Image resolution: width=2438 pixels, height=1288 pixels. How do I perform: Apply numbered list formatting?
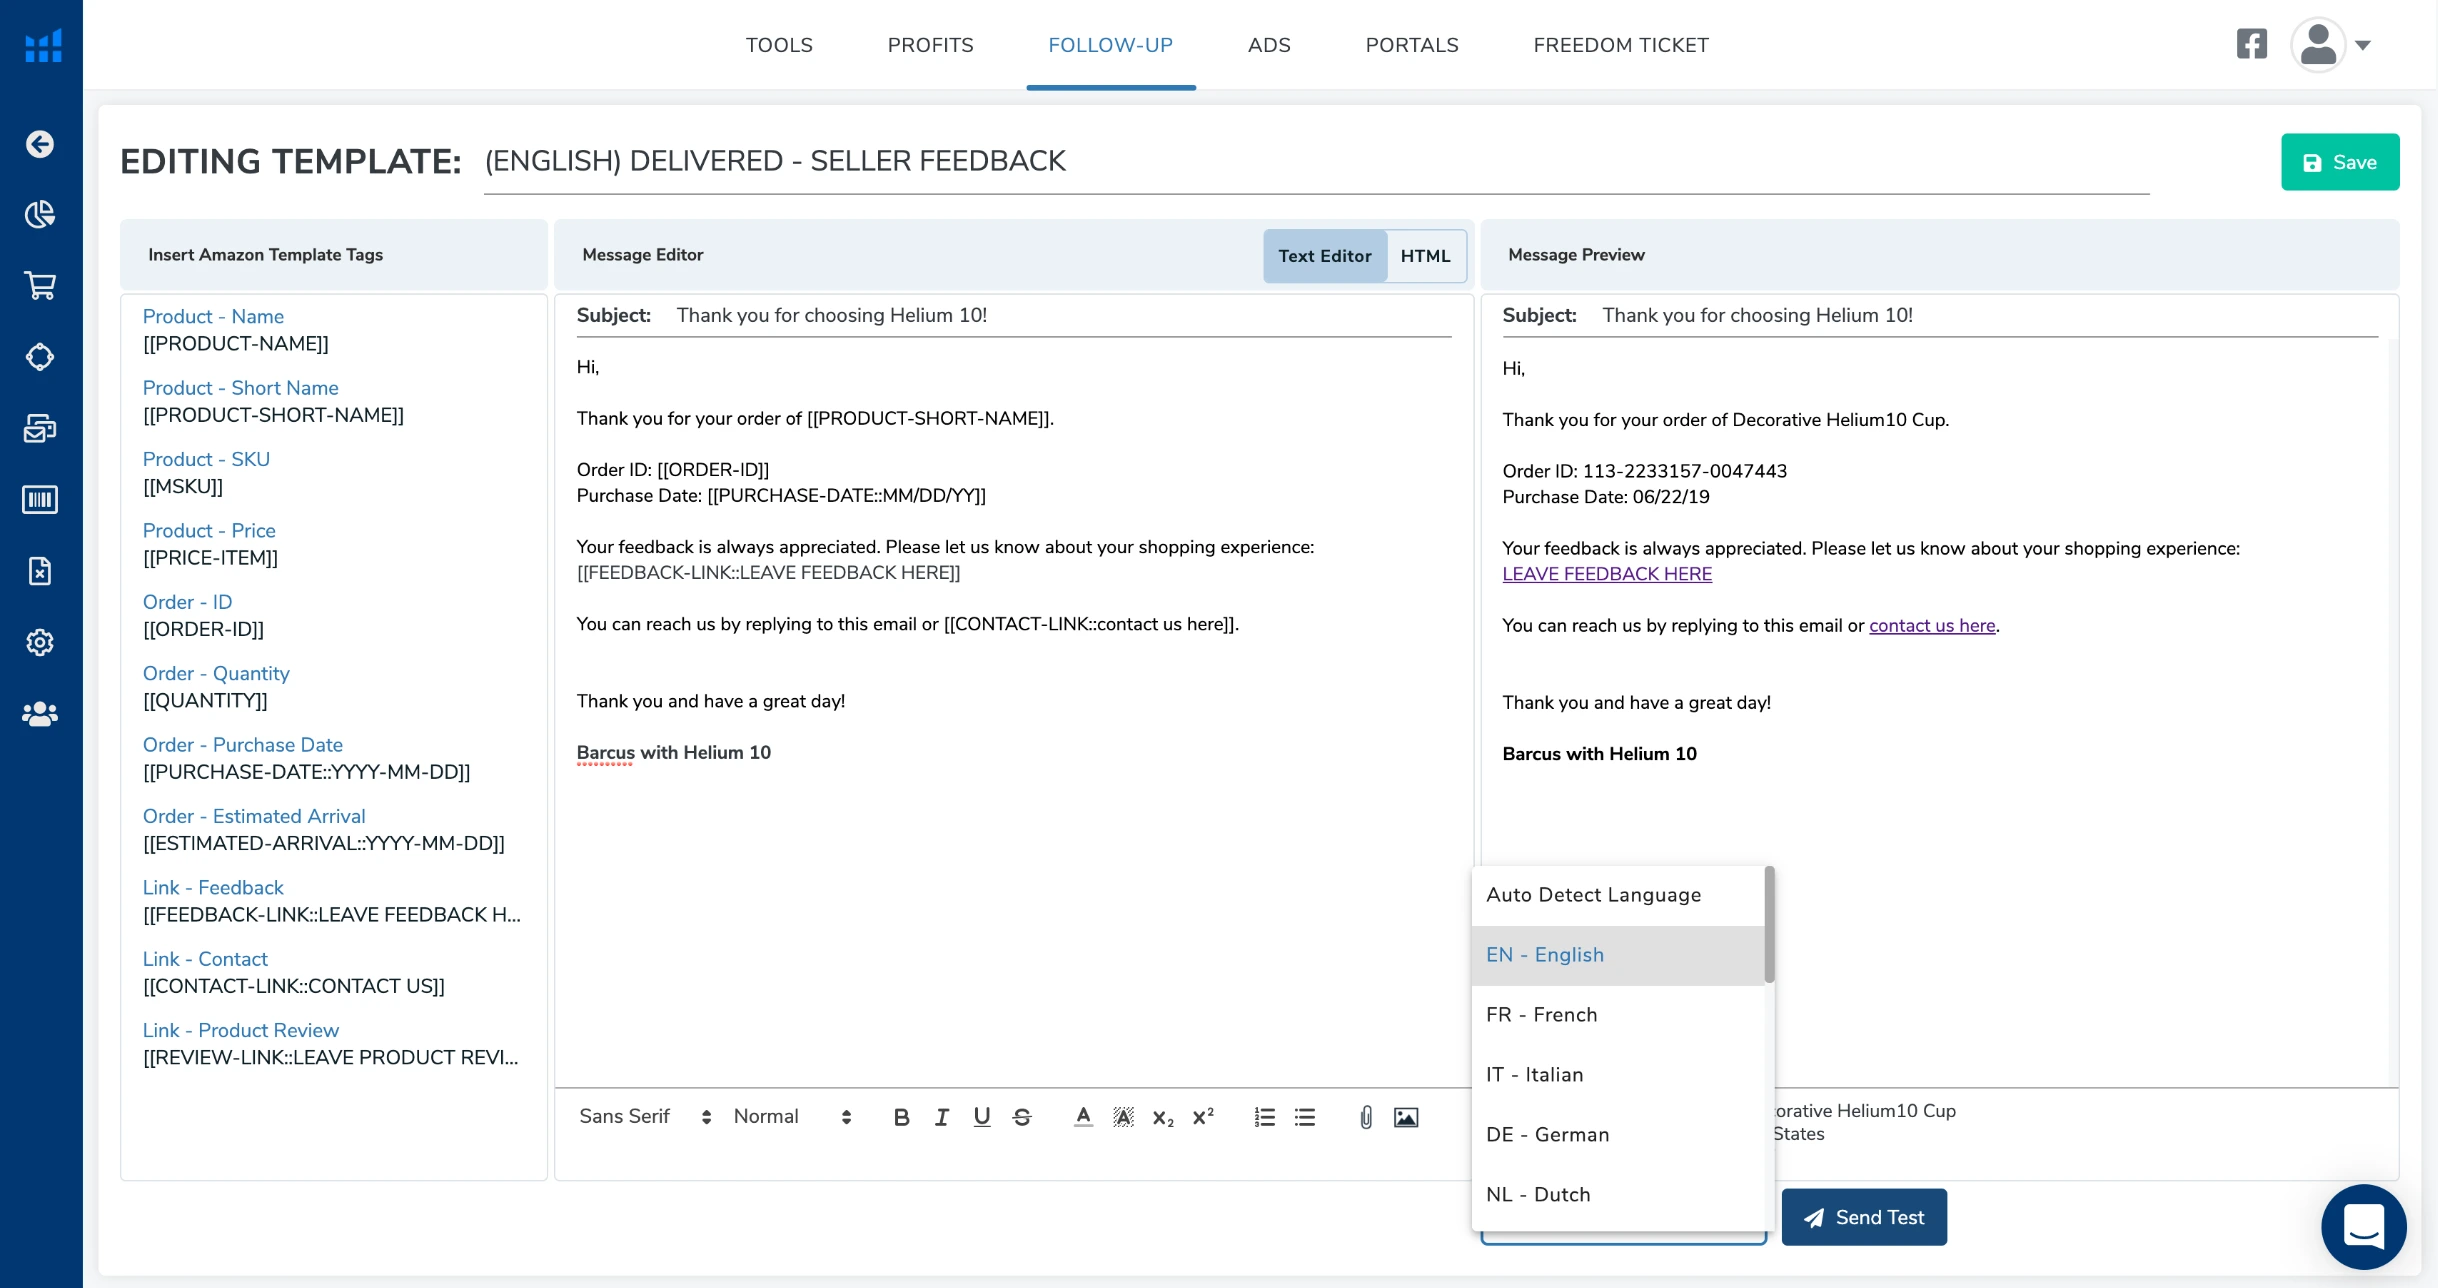point(1264,1117)
